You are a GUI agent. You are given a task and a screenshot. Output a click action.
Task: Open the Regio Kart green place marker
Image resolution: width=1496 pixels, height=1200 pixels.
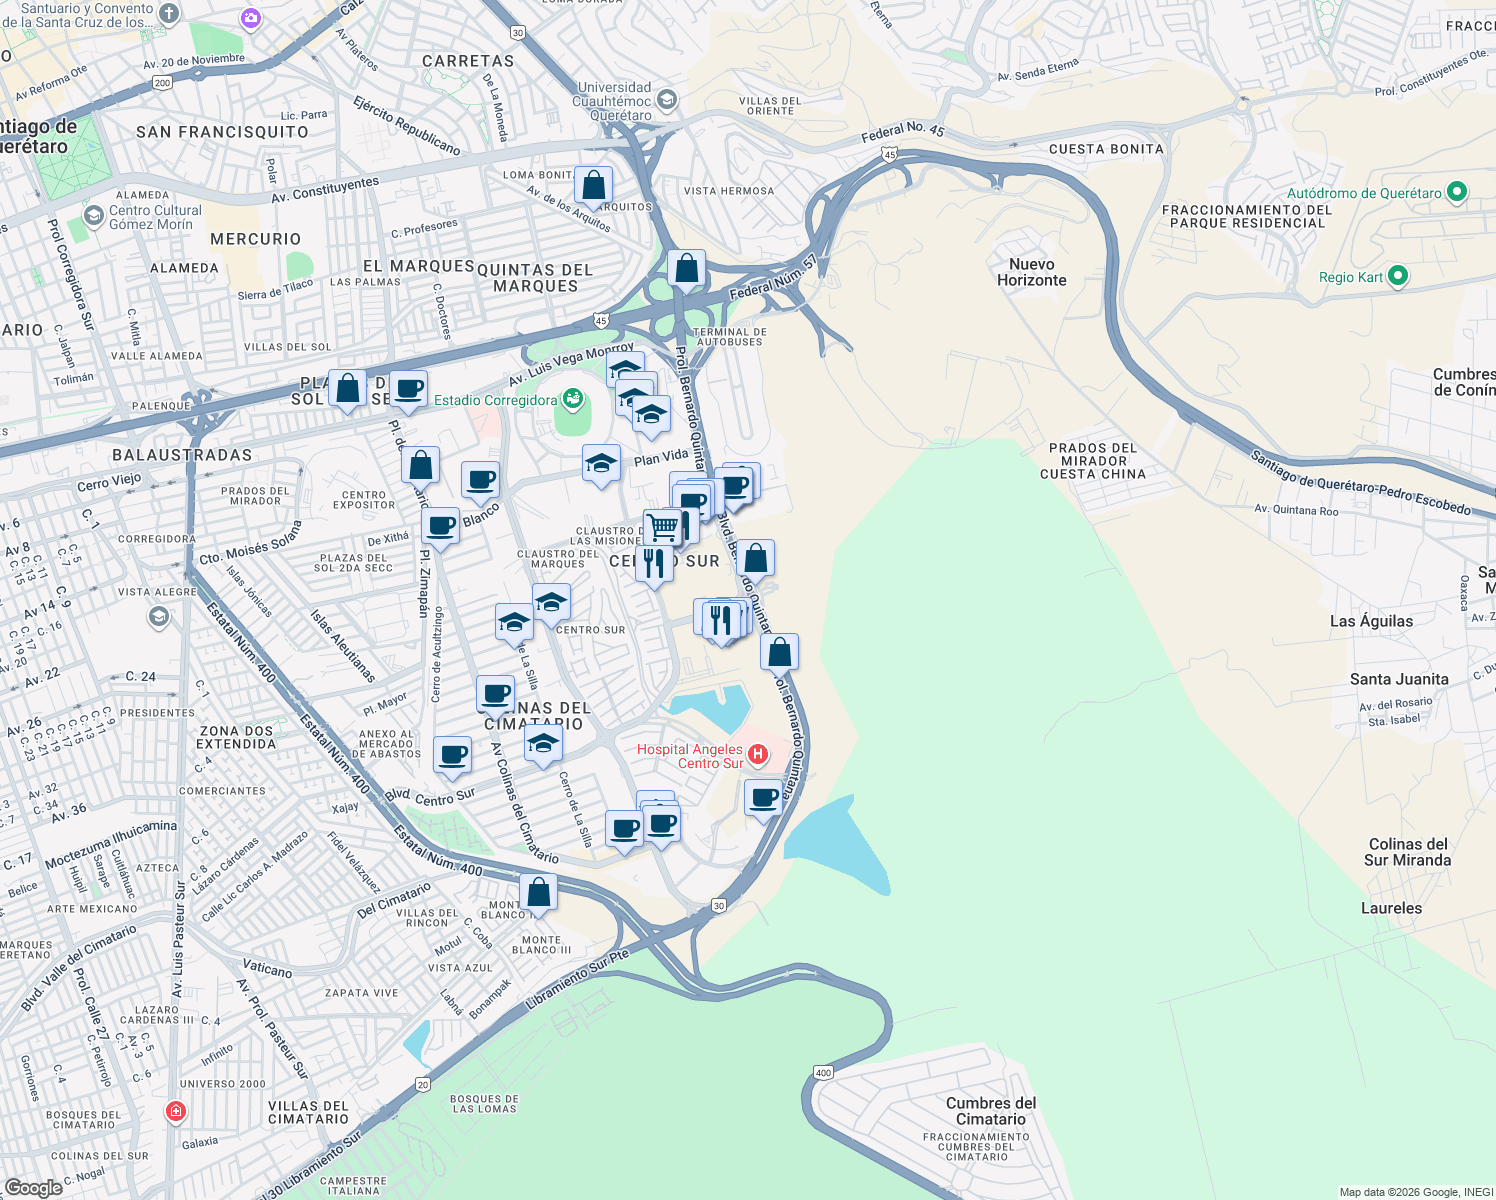(x=1397, y=276)
